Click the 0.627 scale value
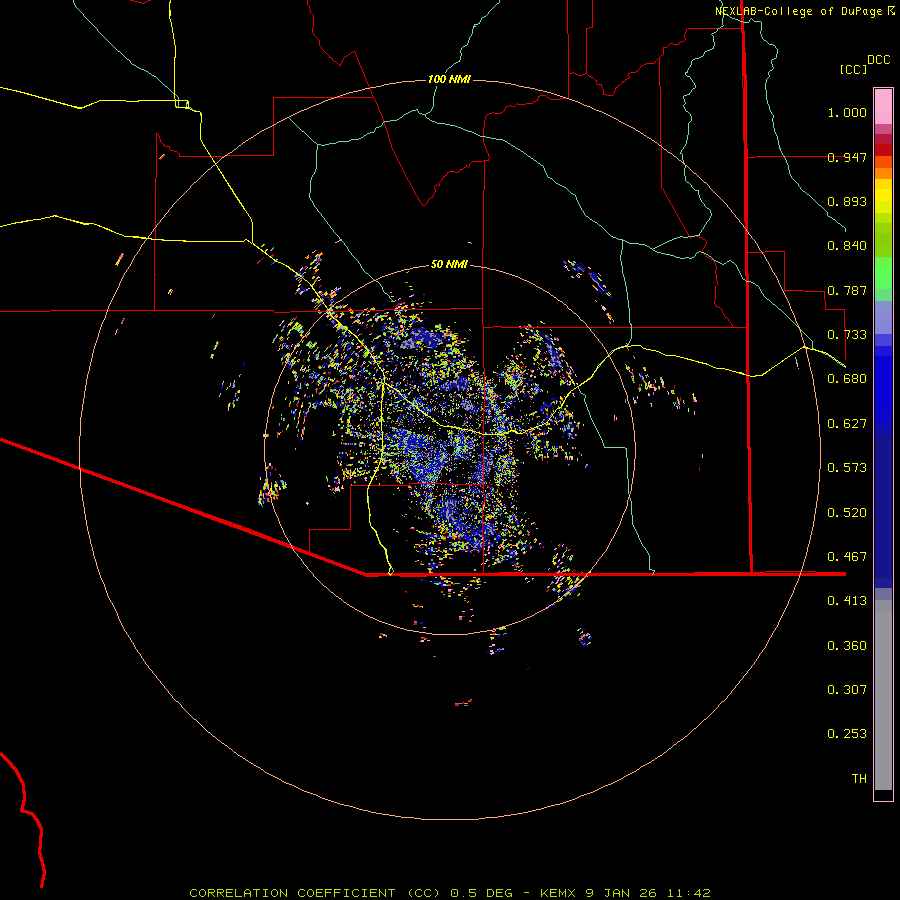 [x=847, y=424]
